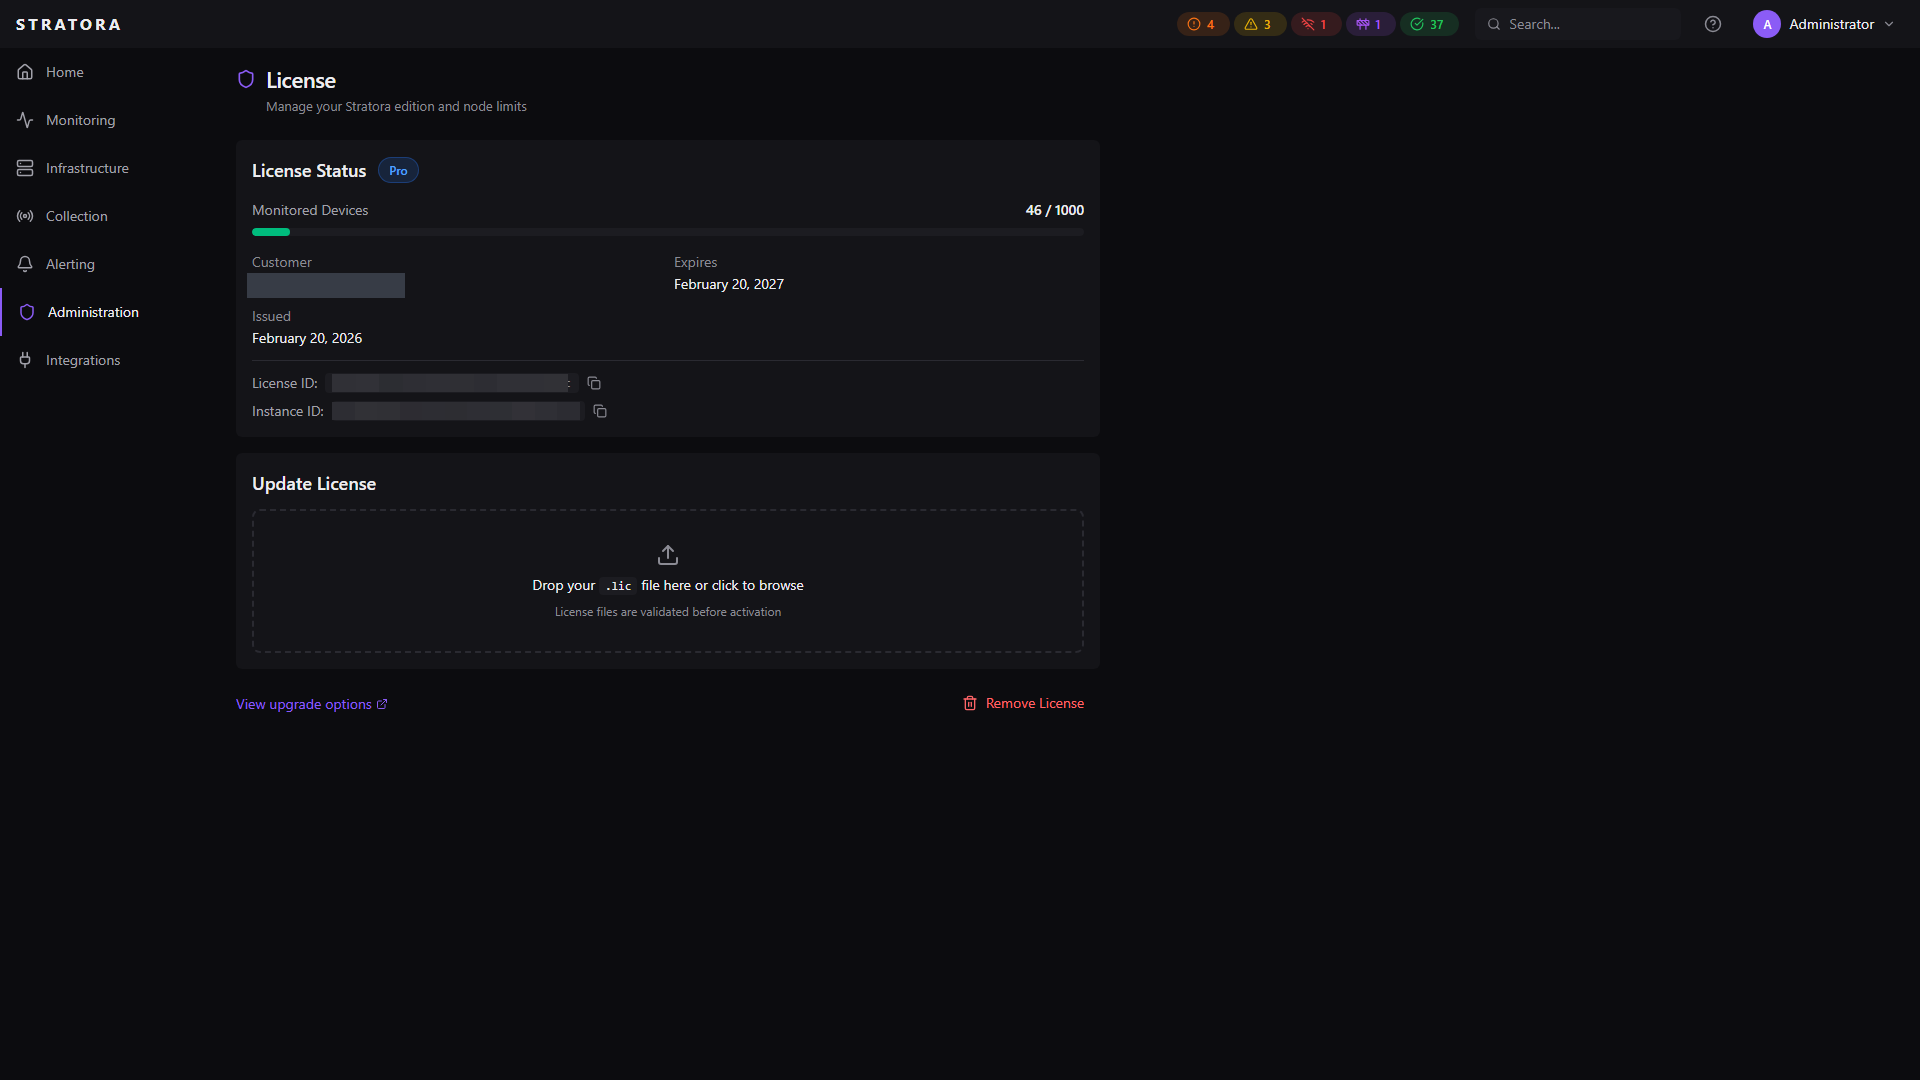Image resolution: width=1920 pixels, height=1080 pixels.
Task: Open the red offline badge showing 1
Action: point(1315,24)
